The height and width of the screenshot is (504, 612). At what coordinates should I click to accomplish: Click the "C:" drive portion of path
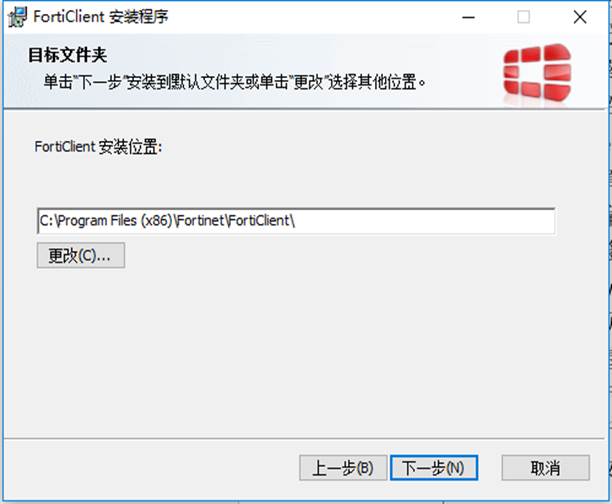point(46,221)
